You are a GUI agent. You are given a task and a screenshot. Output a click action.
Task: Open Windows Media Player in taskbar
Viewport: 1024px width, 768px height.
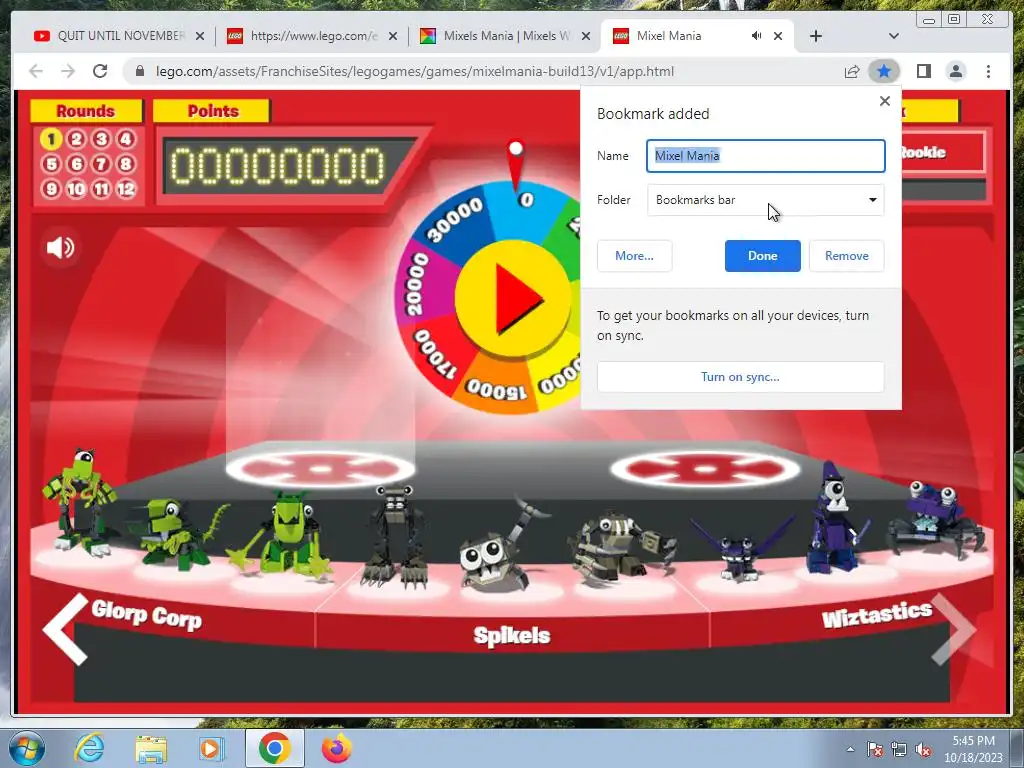click(210, 748)
